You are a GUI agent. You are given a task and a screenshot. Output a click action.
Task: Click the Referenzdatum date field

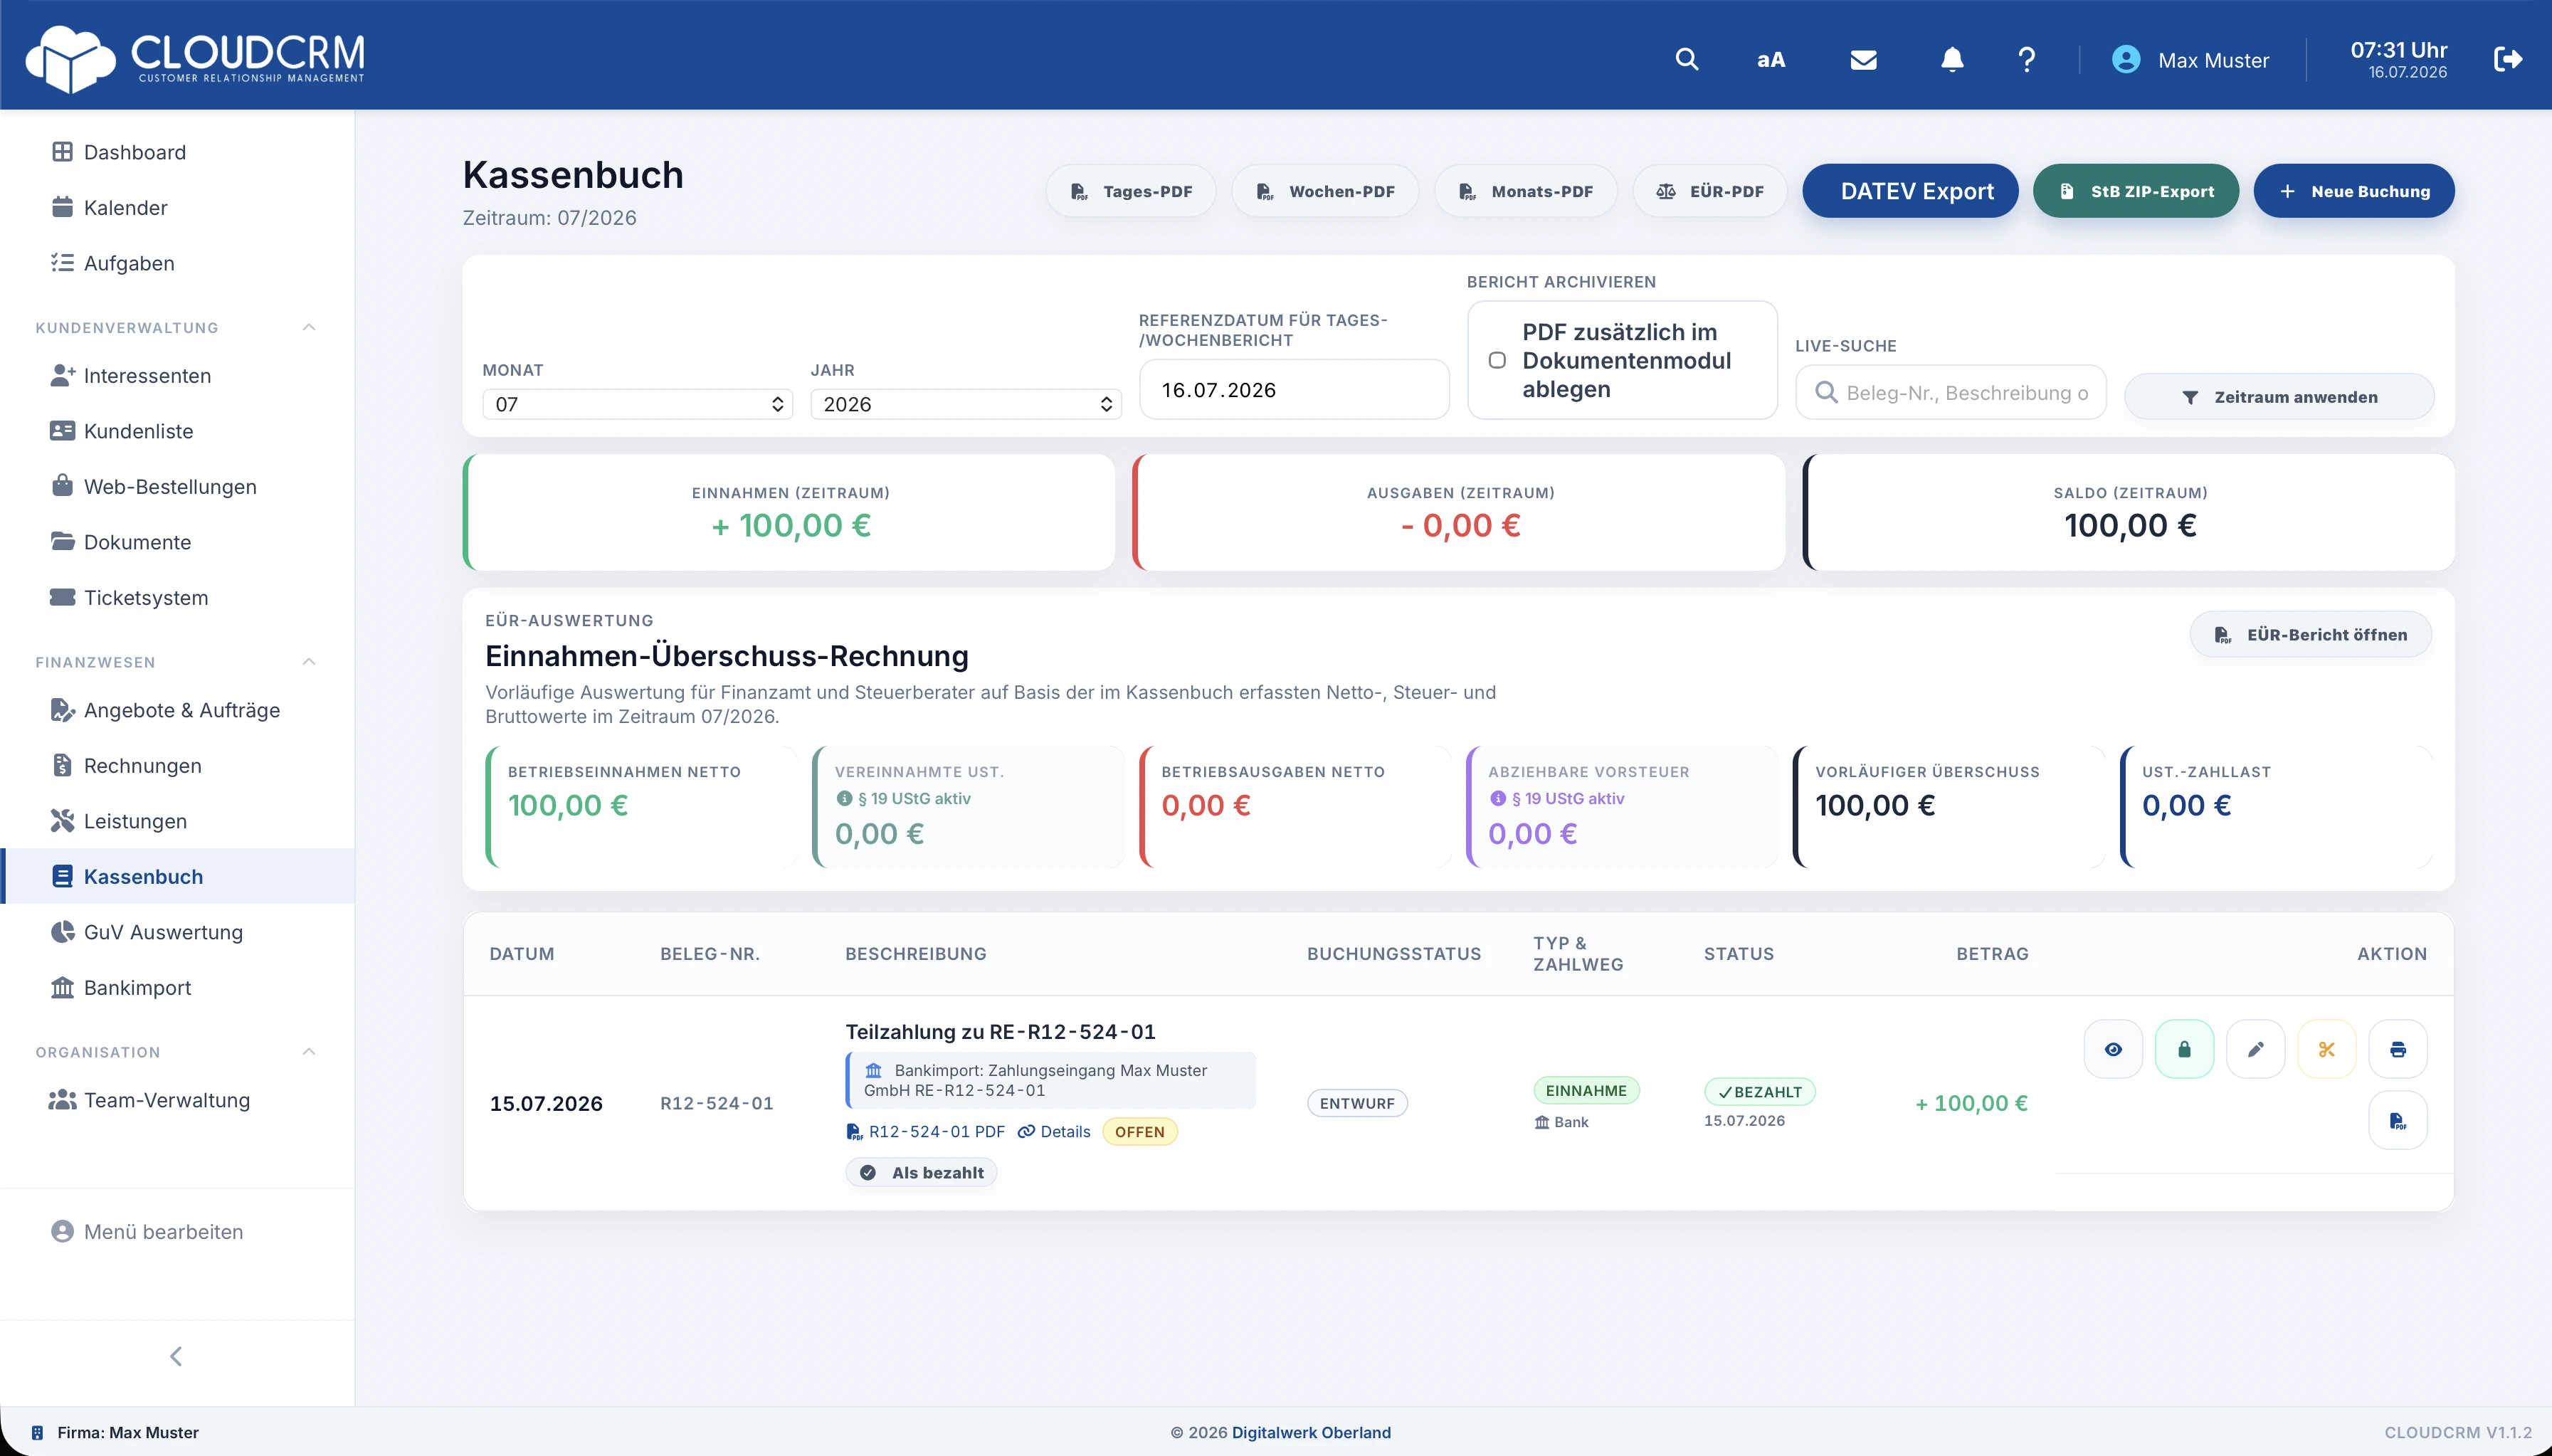pos(1294,390)
